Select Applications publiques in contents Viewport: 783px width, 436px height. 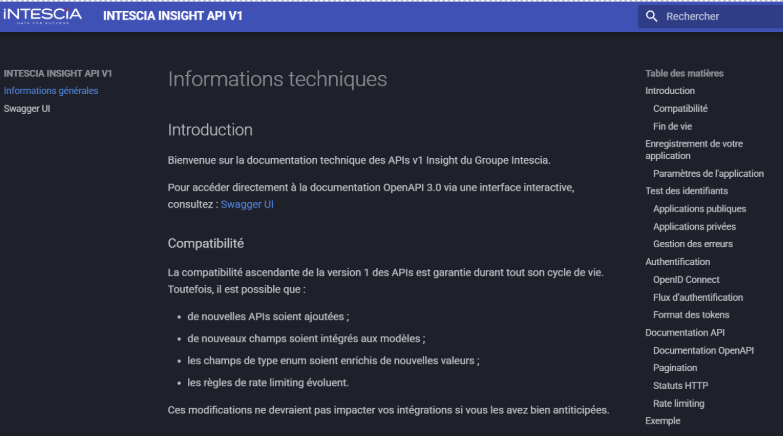[699, 209]
